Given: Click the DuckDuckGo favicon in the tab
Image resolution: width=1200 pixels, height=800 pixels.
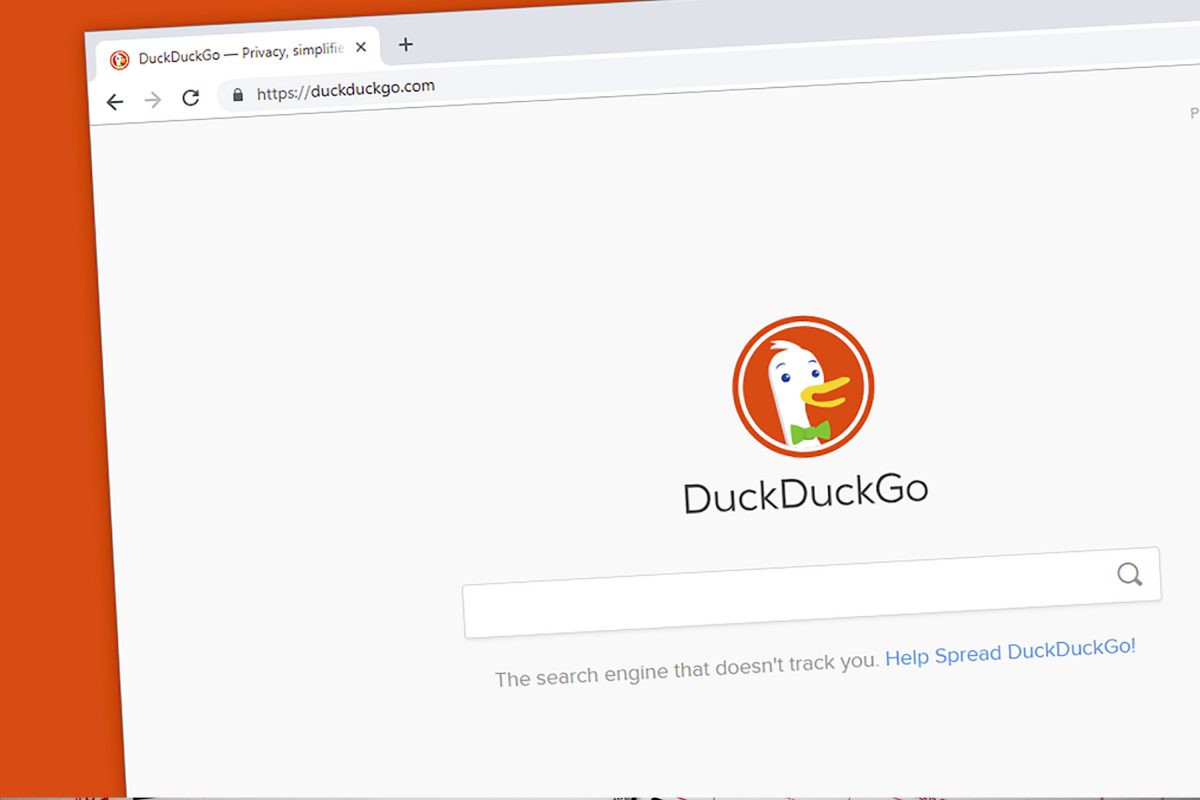Looking at the screenshot, I should point(119,60).
